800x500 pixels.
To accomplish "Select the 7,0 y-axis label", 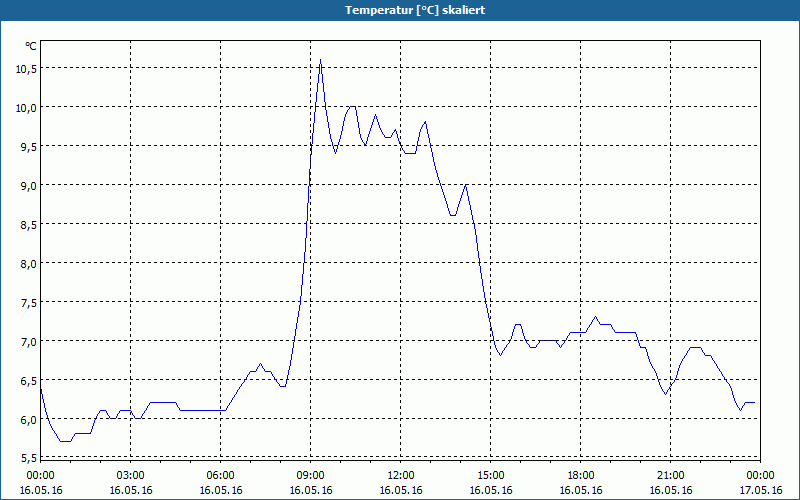I will 29,341.
